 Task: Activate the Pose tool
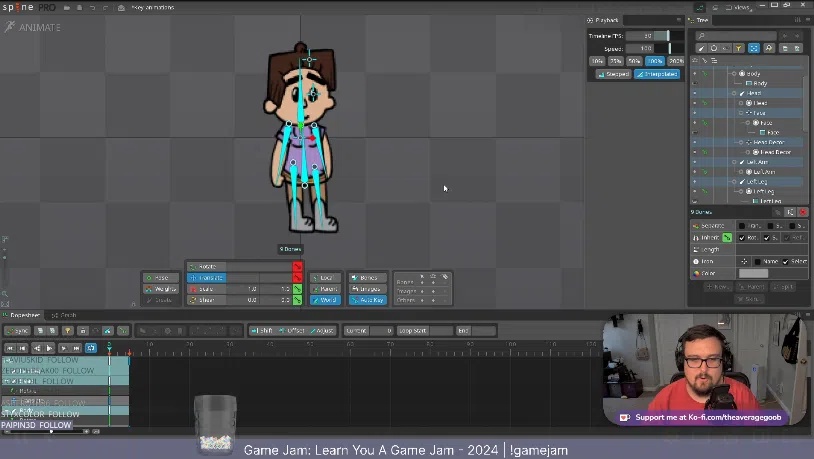point(161,278)
